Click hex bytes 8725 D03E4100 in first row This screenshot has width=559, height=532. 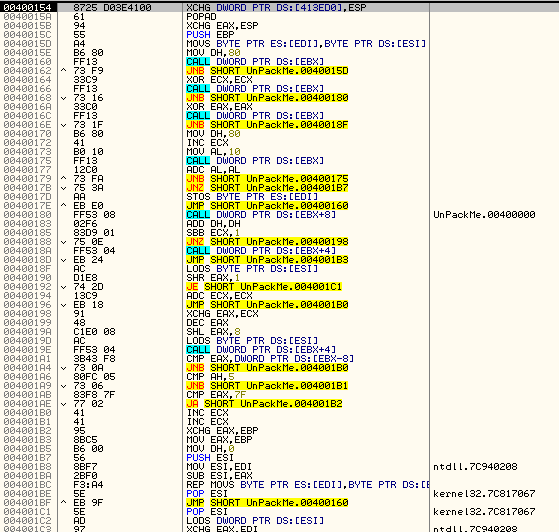click(112, 7)
